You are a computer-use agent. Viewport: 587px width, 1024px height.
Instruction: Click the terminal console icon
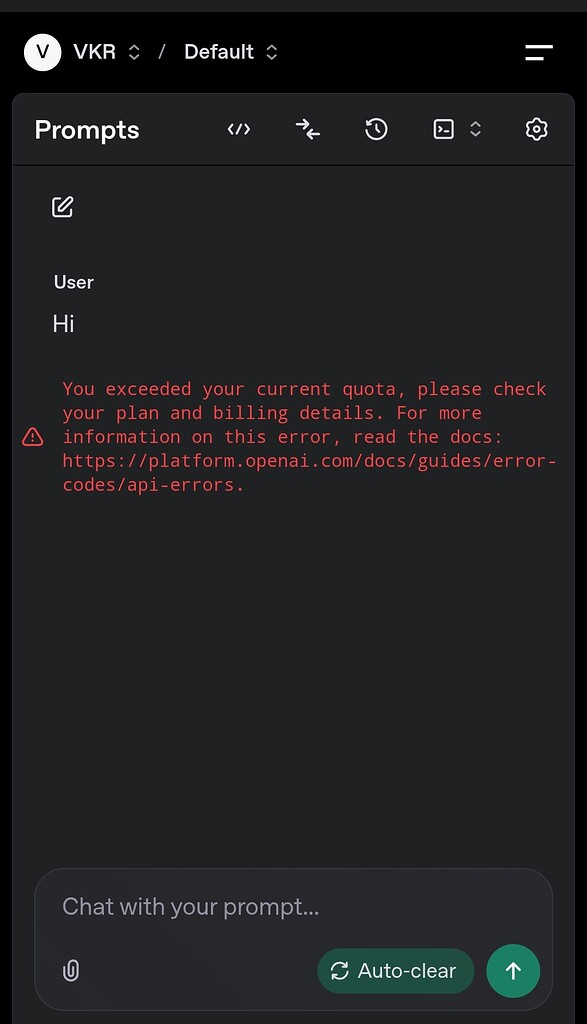(444, 129)
